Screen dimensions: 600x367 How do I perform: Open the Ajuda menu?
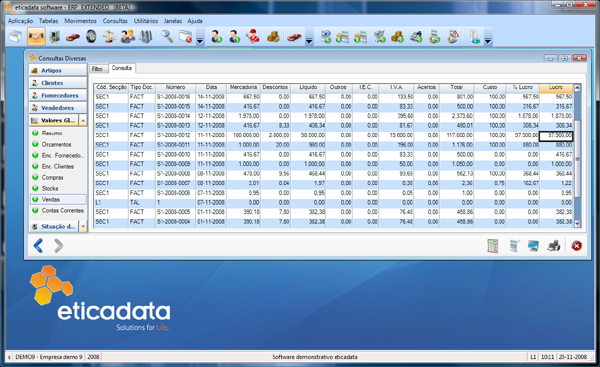(x=195, y=21)
